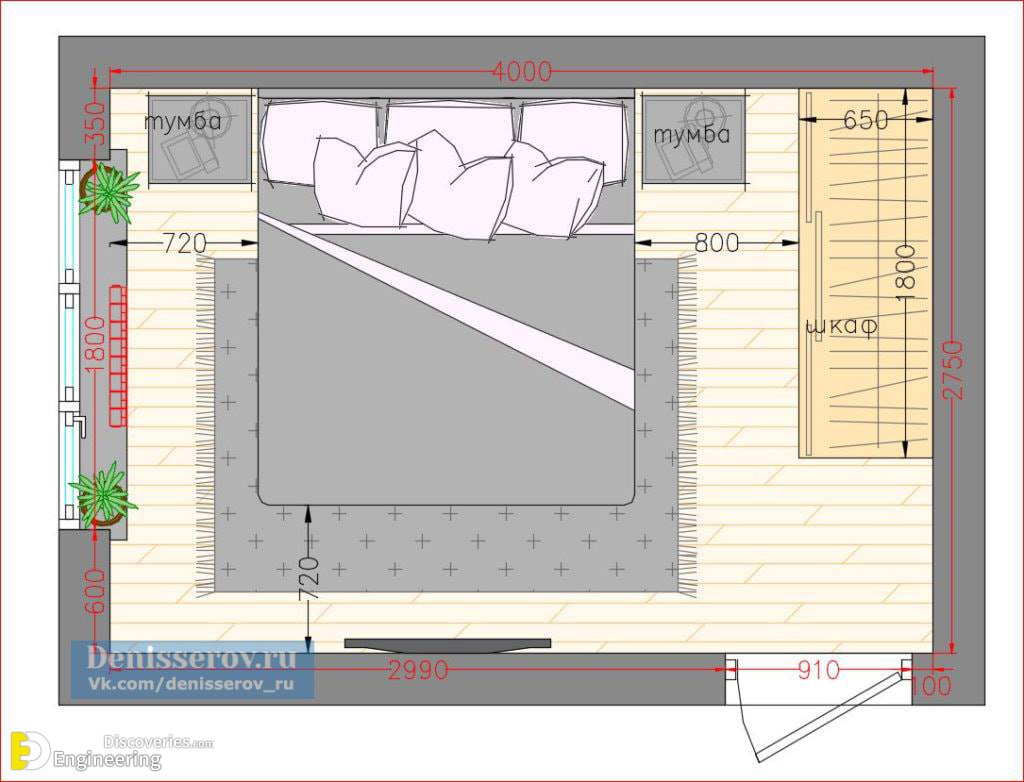1024x782 pixels.
Task: Select the 800 clearance dimension right of bed
Action: point(716,243)
